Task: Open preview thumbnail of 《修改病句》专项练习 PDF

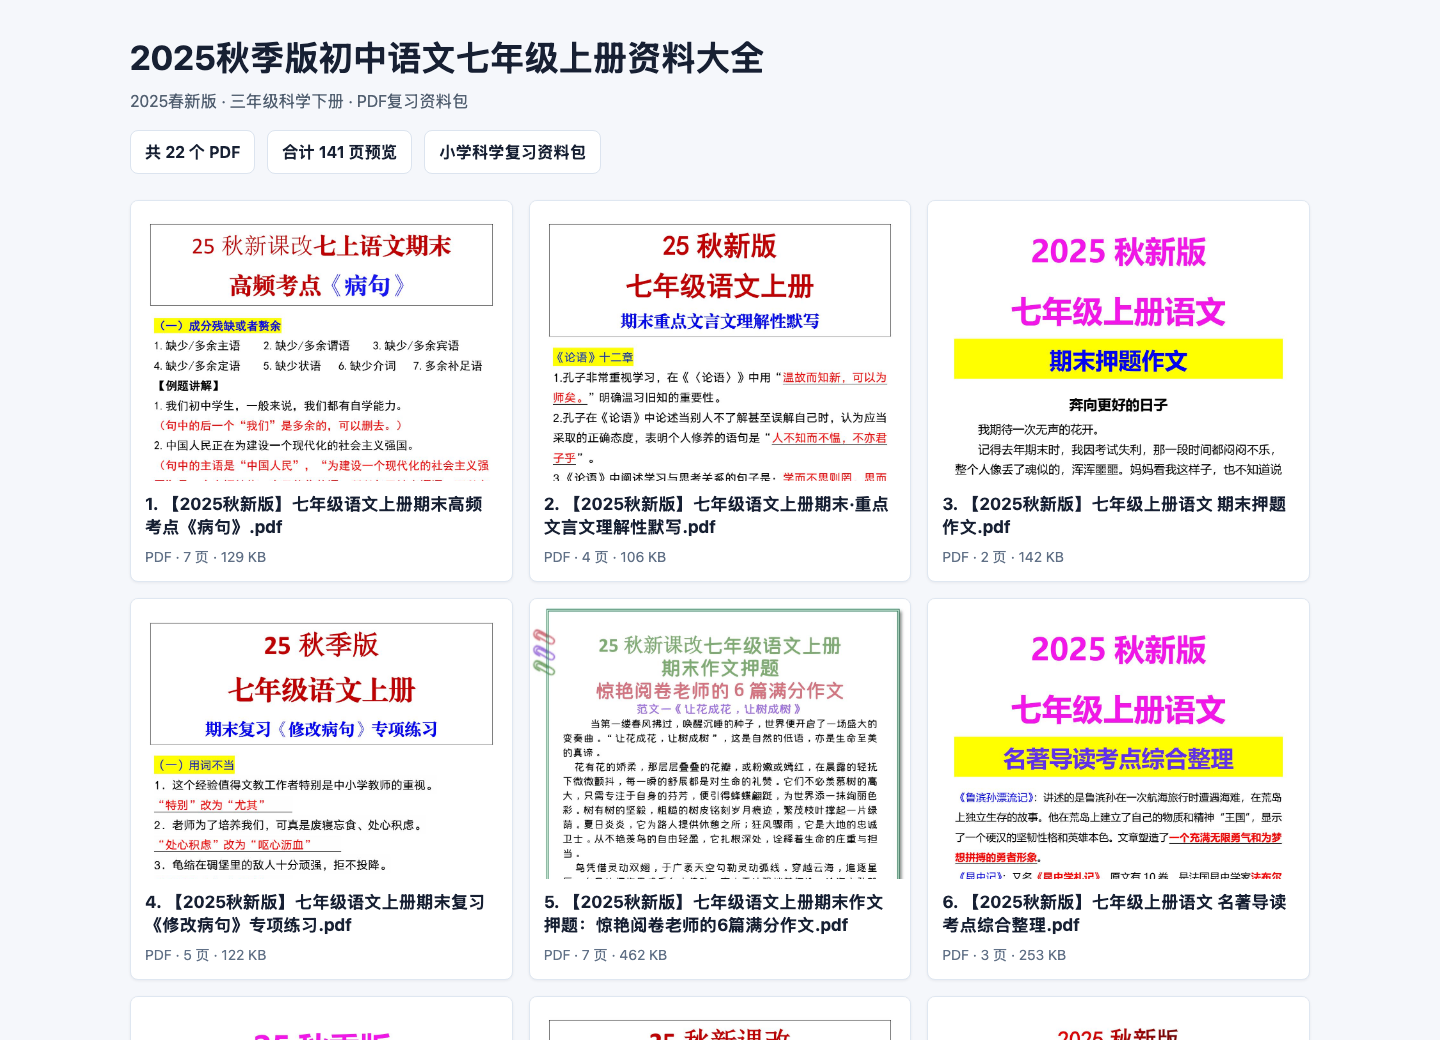Action: tap(321, 739)
